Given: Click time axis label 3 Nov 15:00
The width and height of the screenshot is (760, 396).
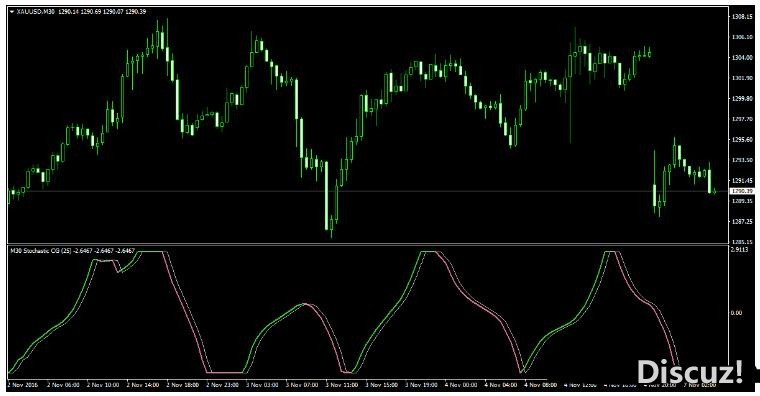Looking at the screenshot, I should 381,385.
